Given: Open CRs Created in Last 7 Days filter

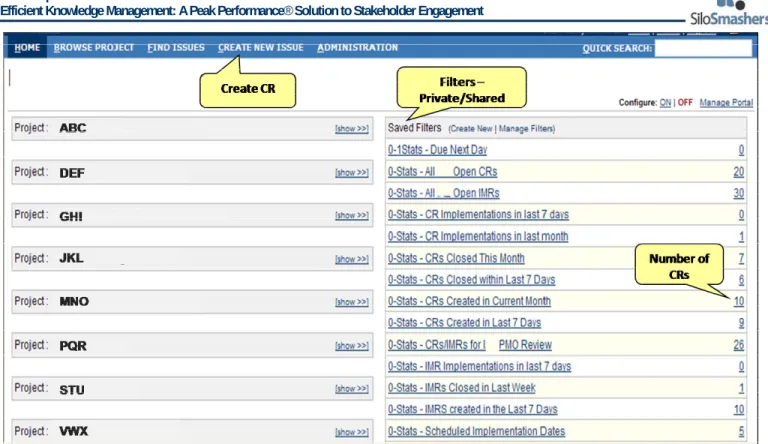Looking at the screenshot, I should tap(464, 322).
